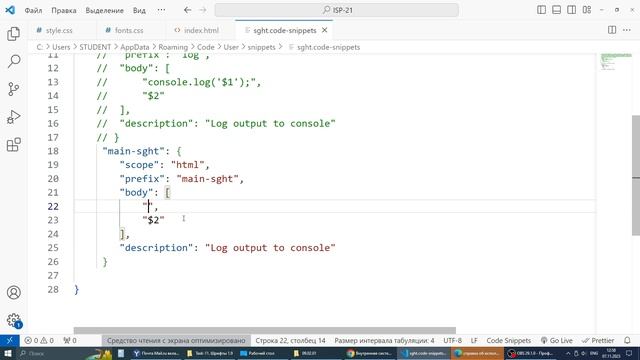
Task: Expand the hidden menus ellipsis in menu bar
Action: coord(162,10)
